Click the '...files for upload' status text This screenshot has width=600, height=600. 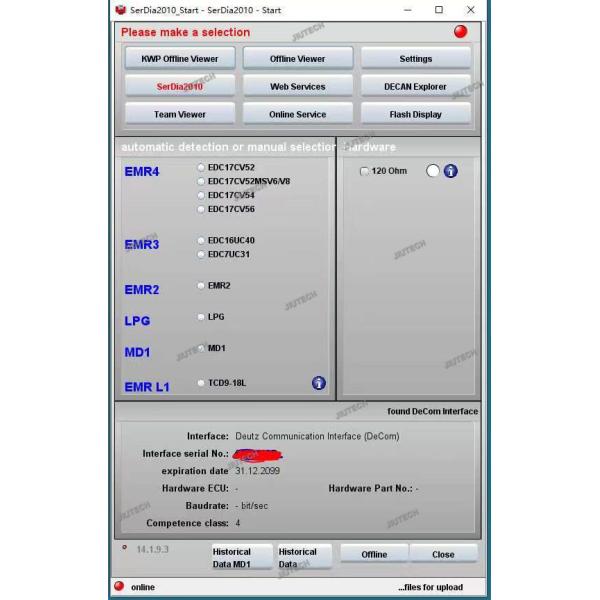click(430, 587)
